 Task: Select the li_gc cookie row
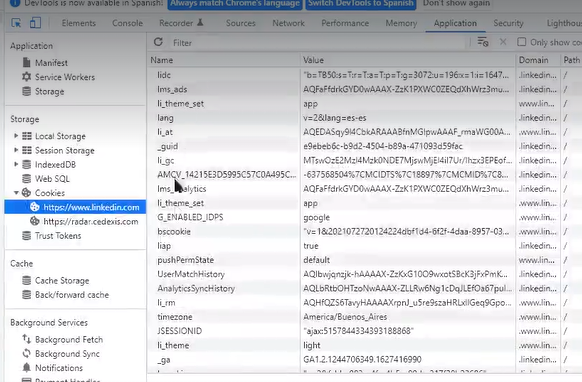(364, 160)
